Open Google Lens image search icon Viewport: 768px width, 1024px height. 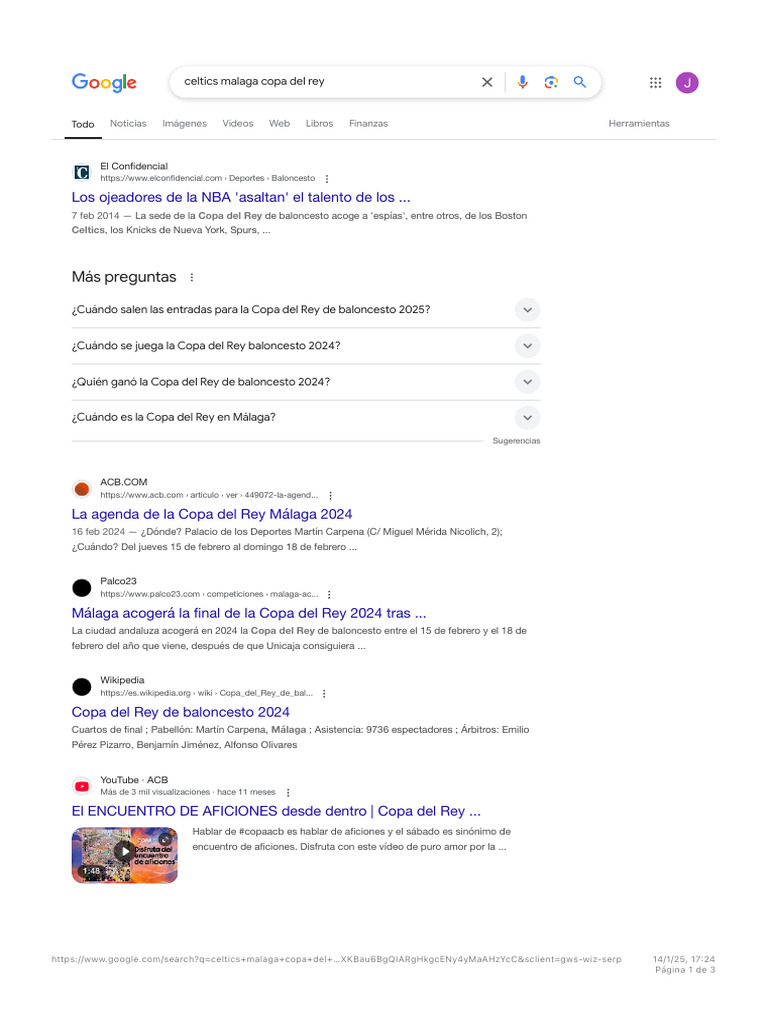(551, 82)
